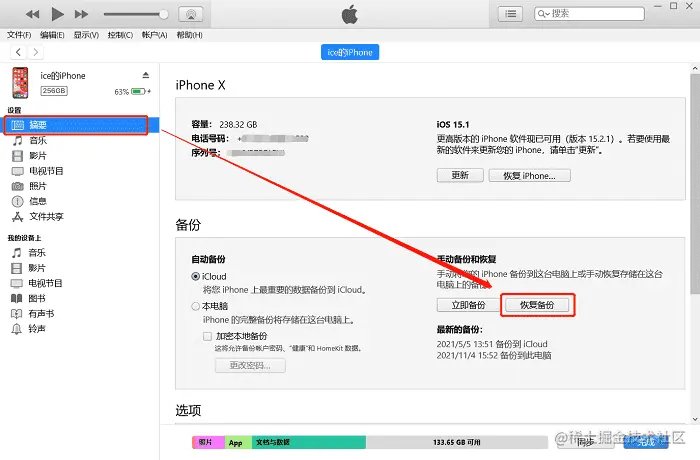The height and width of the screenshot is (460, 700).
Task: Open the 帮助(H) menu
Action: (x=189, y=35)
